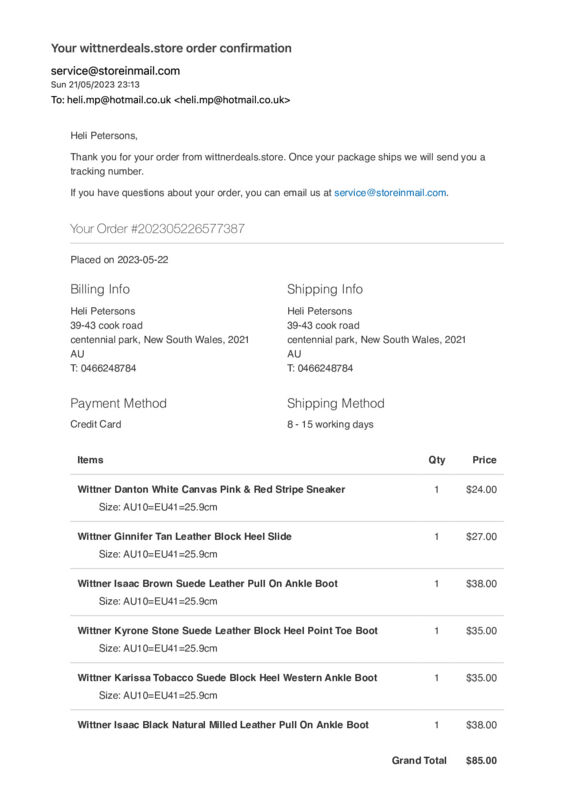Image resolution: width=566 pixels, height=800 pixels.
Task: Click the Price column header
Action: click(484, 460)
